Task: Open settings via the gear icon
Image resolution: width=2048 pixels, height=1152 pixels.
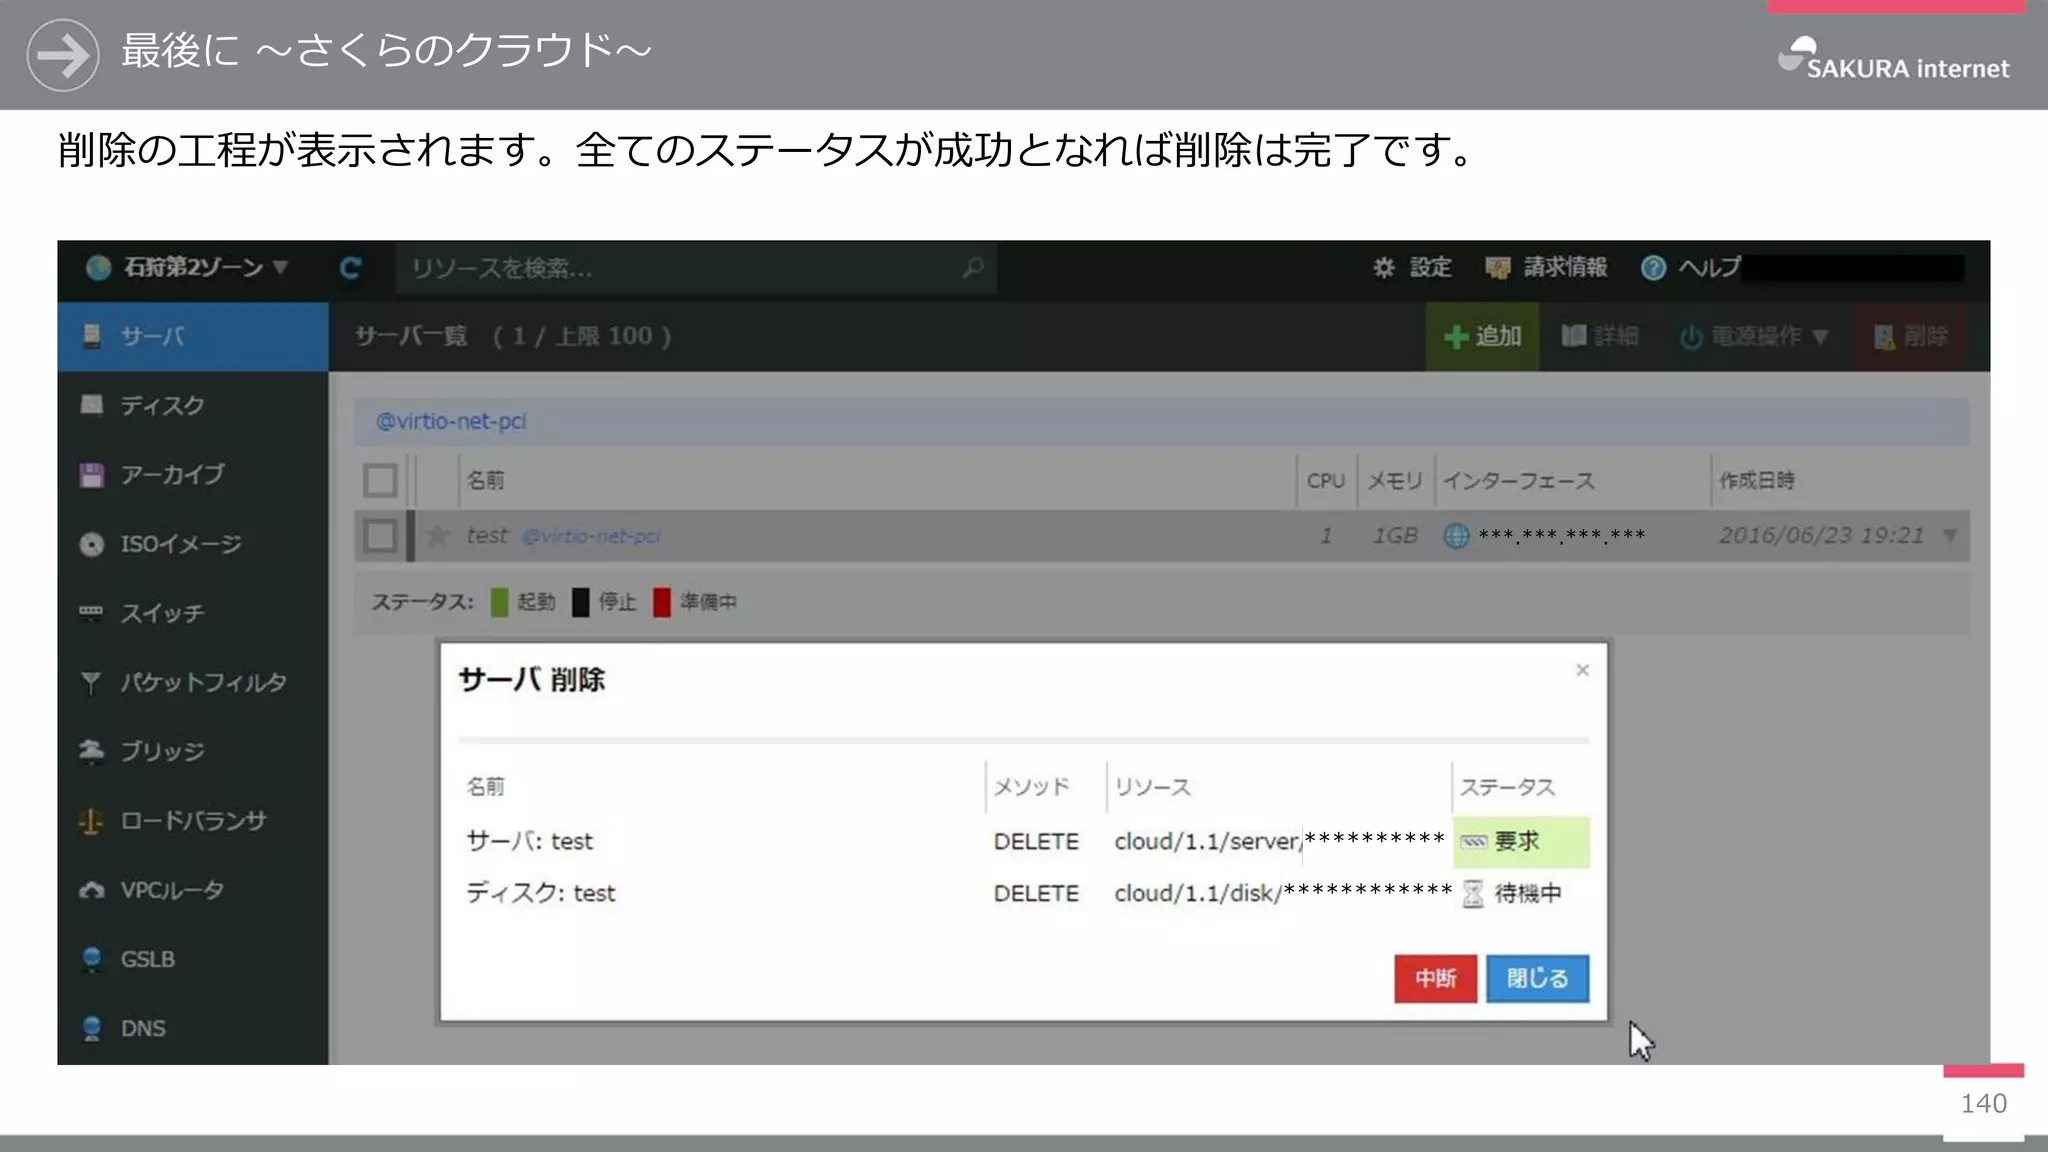Action: point(1383,267)
